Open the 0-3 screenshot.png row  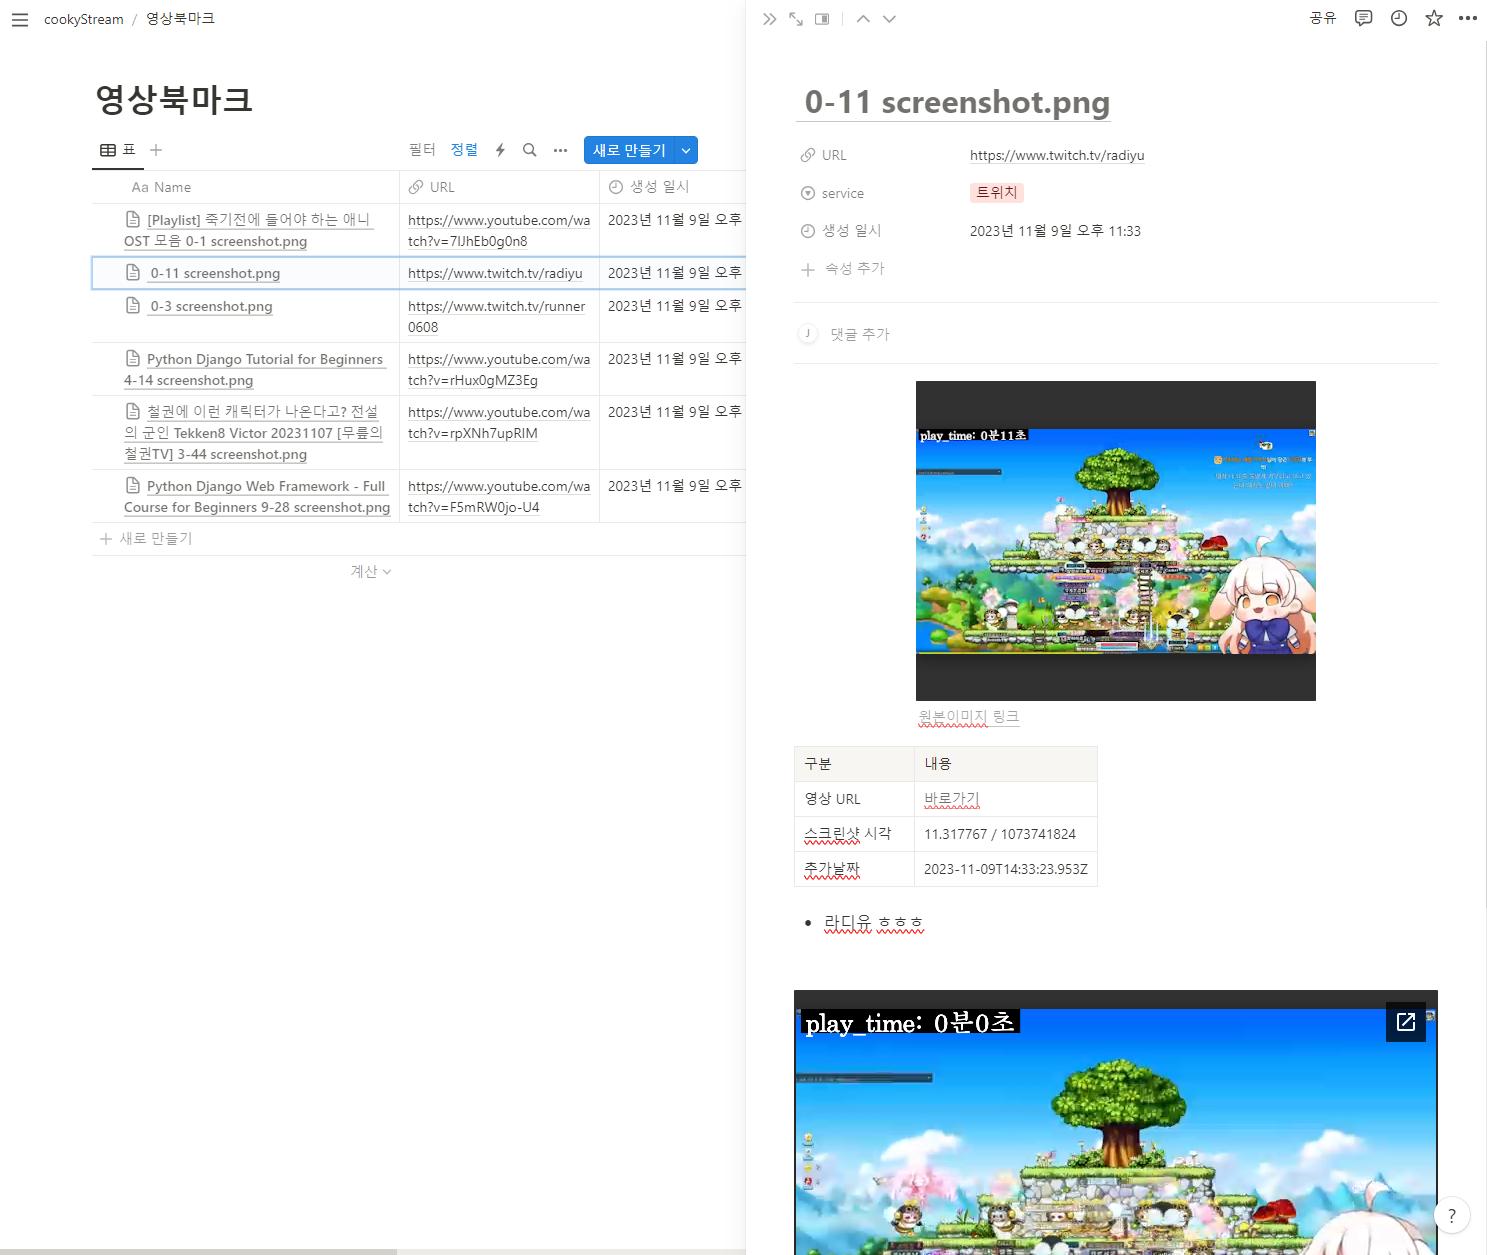click(211, 306)
